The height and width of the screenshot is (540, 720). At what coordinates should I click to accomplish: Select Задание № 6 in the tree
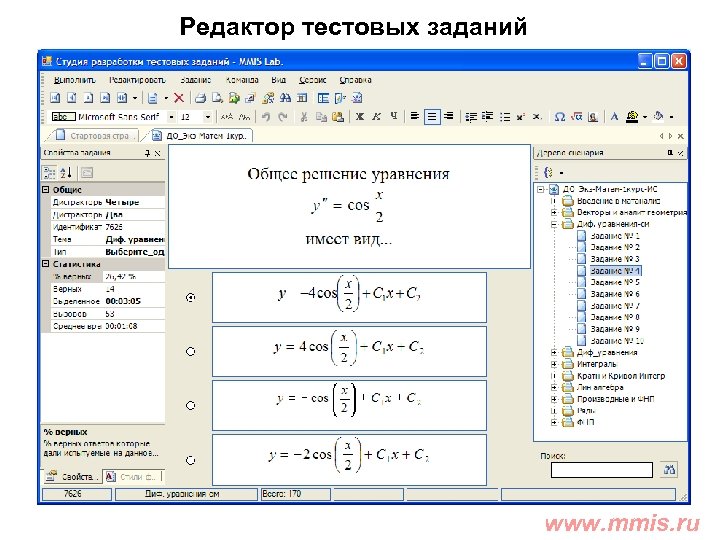coord(614,294)
